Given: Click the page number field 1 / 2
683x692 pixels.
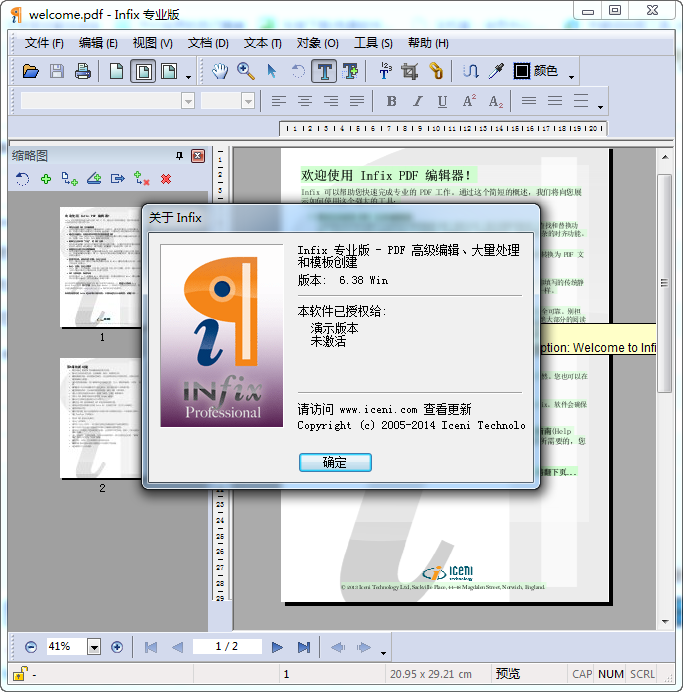Looking at the screenshot, I should pyautogui.click(x=227, y=647).
